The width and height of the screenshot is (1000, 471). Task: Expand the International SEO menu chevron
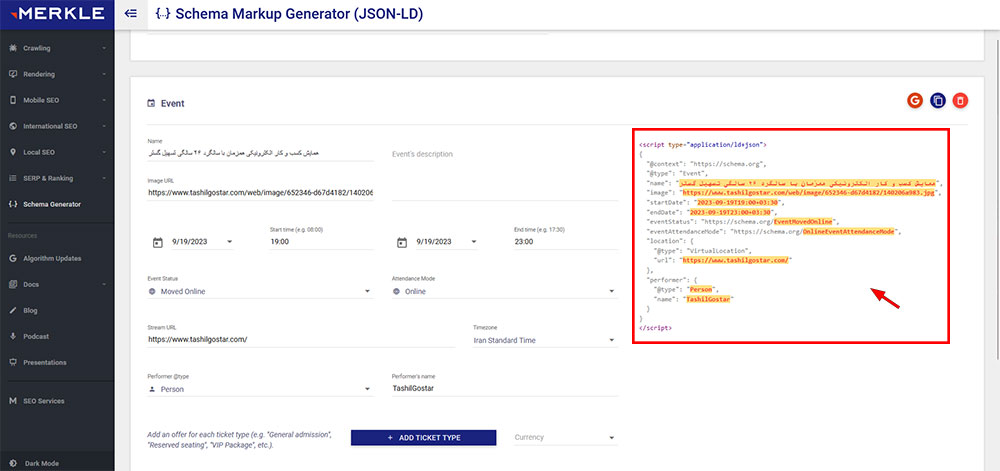[103, 126]
